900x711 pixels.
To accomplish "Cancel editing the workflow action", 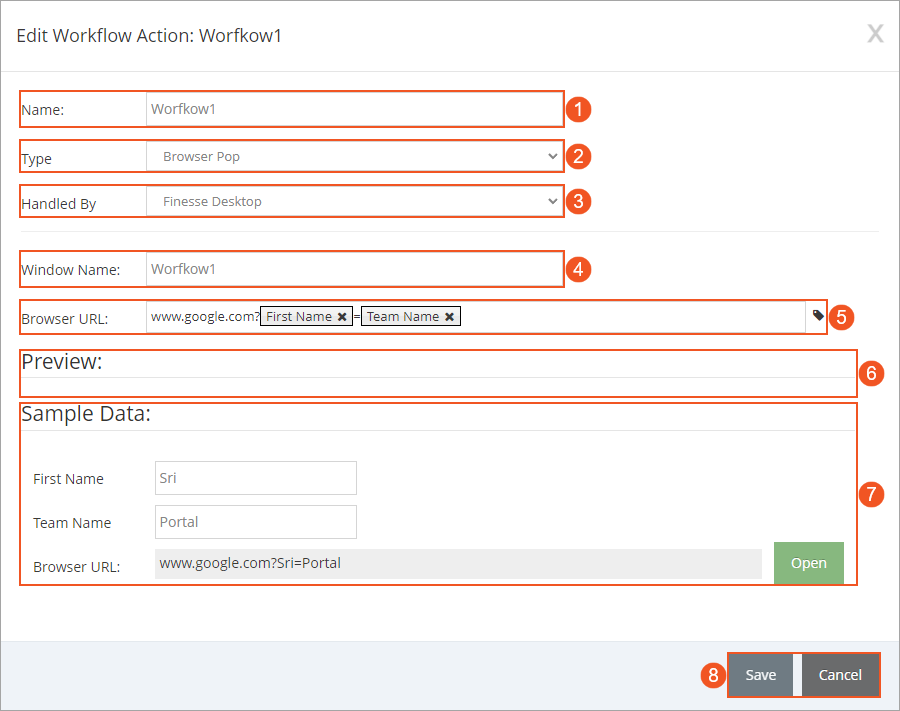I will tap(840, 674).
